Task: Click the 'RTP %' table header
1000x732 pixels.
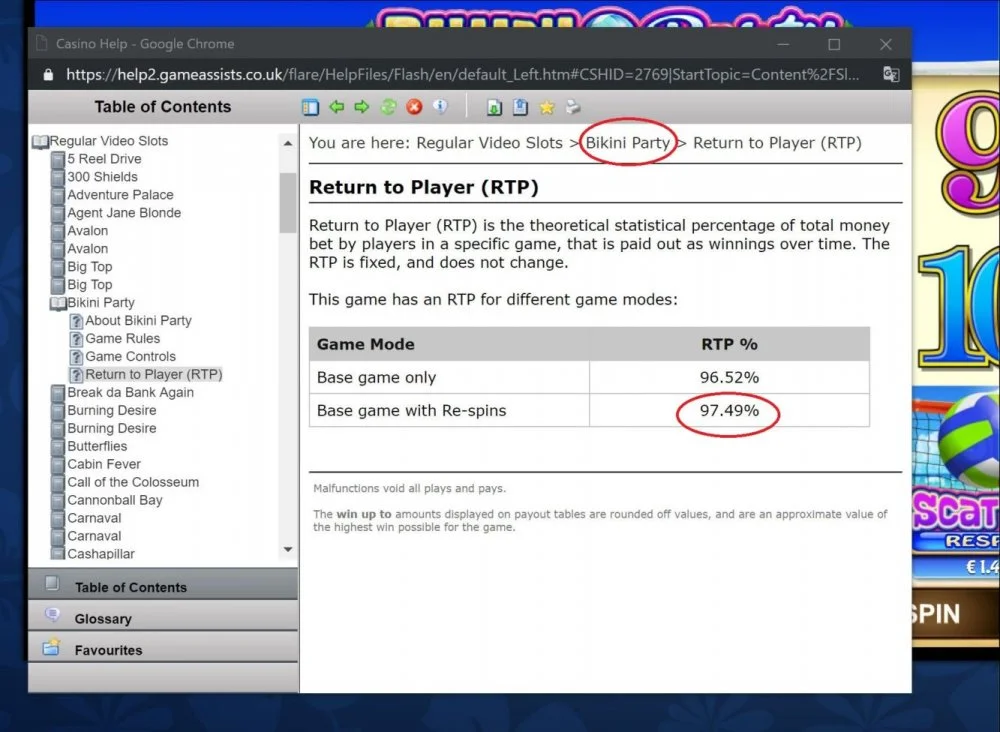Action: tap(729, 344)
